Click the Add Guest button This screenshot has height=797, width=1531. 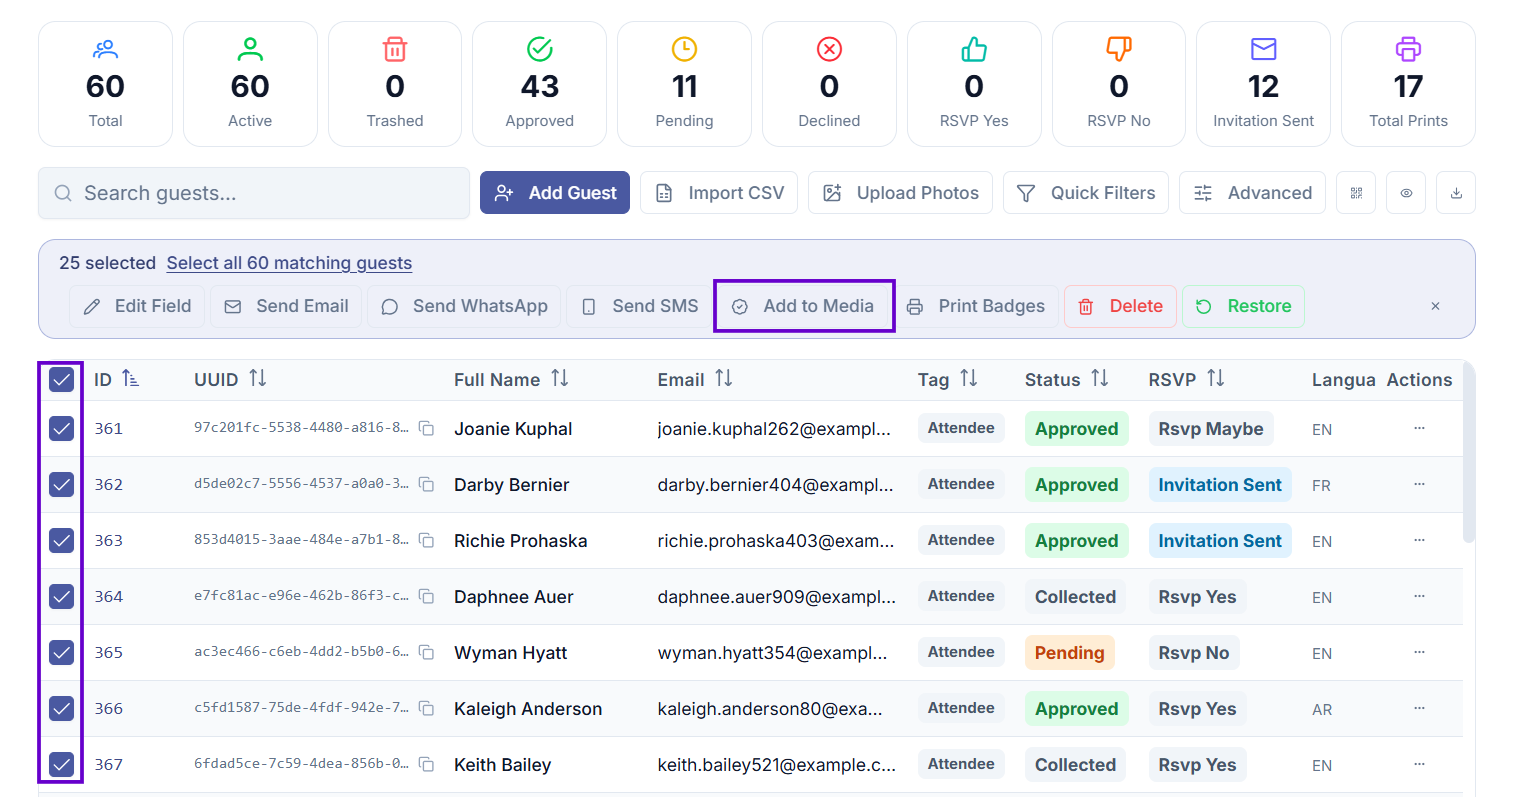[555, 193]
